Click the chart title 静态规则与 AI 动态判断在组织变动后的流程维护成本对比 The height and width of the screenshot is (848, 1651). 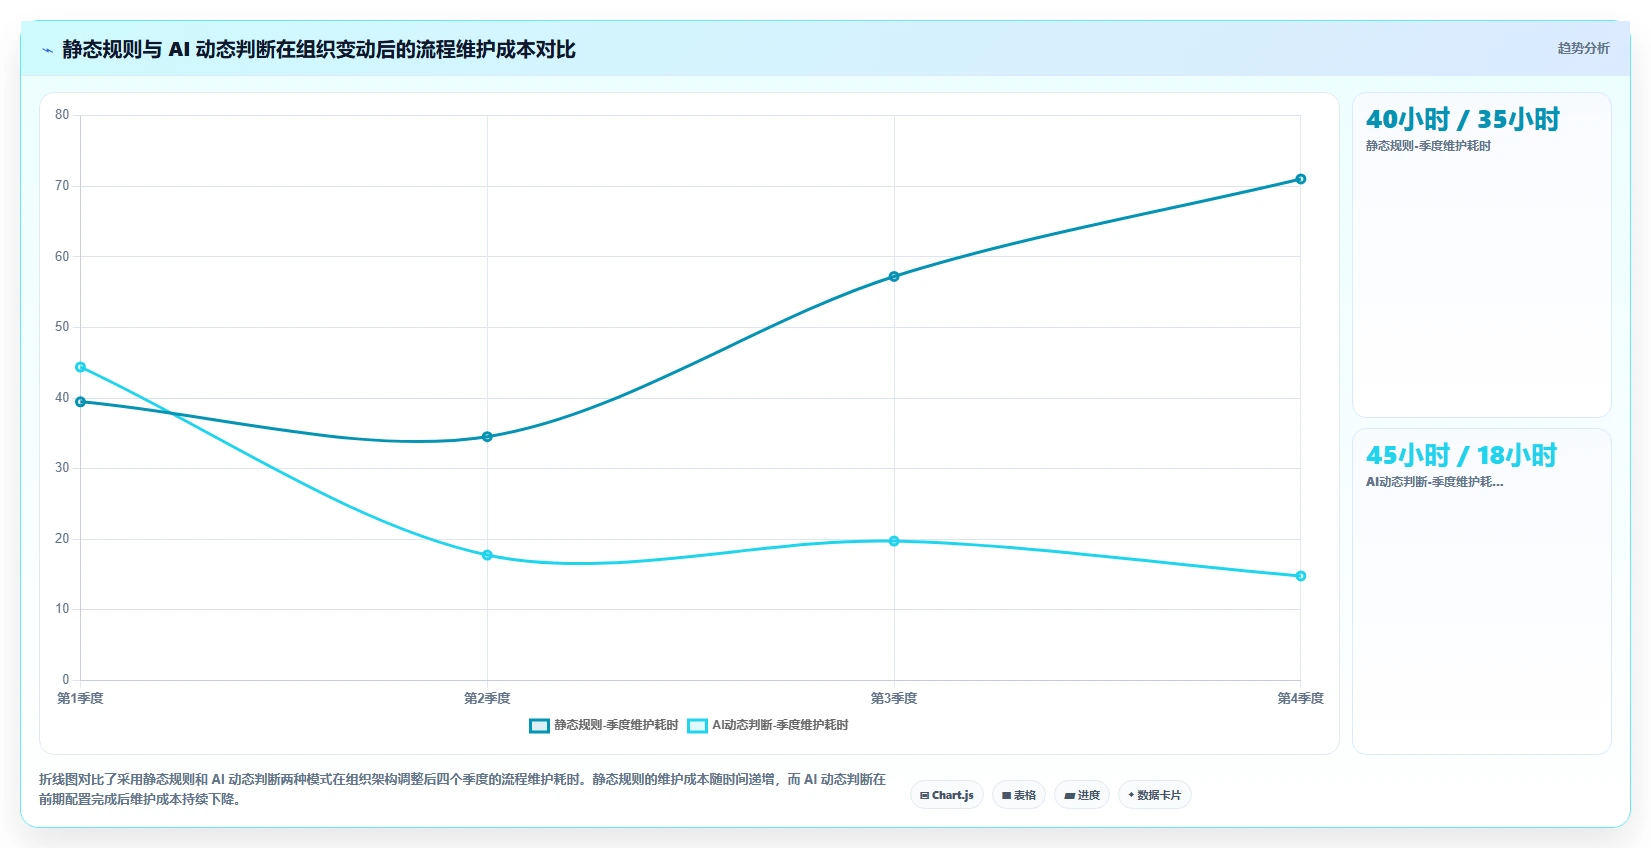tap(319, 49)
